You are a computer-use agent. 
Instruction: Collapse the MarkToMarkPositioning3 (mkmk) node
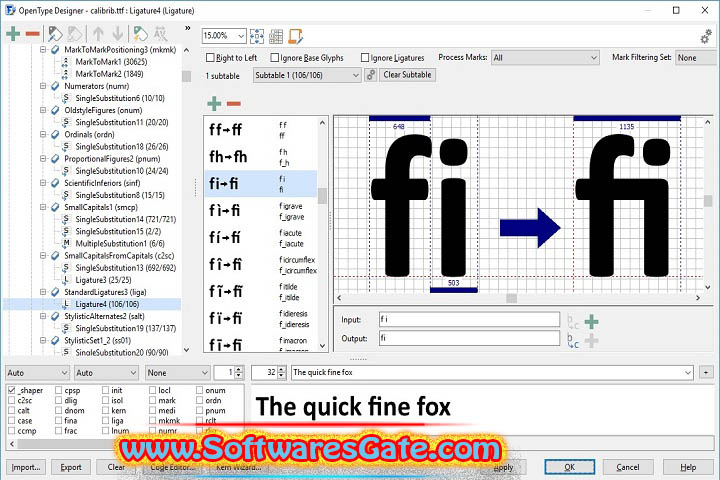point(43,49)
